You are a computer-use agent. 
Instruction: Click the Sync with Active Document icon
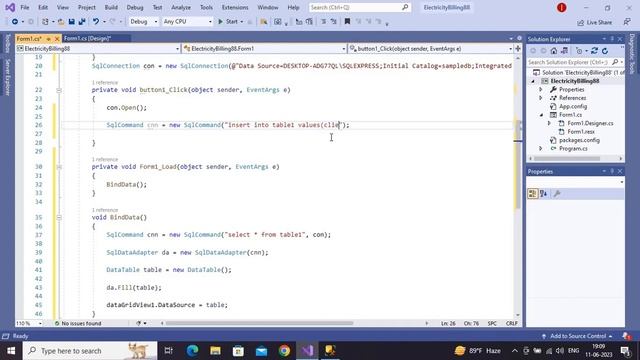coord(594,51)
